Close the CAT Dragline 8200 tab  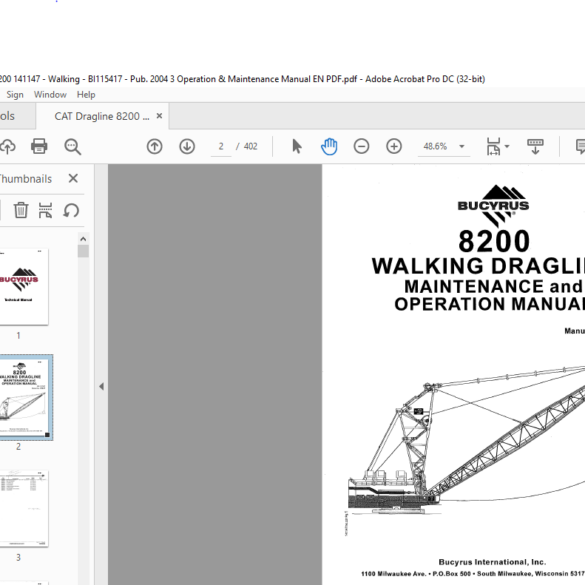pos(159,116)
